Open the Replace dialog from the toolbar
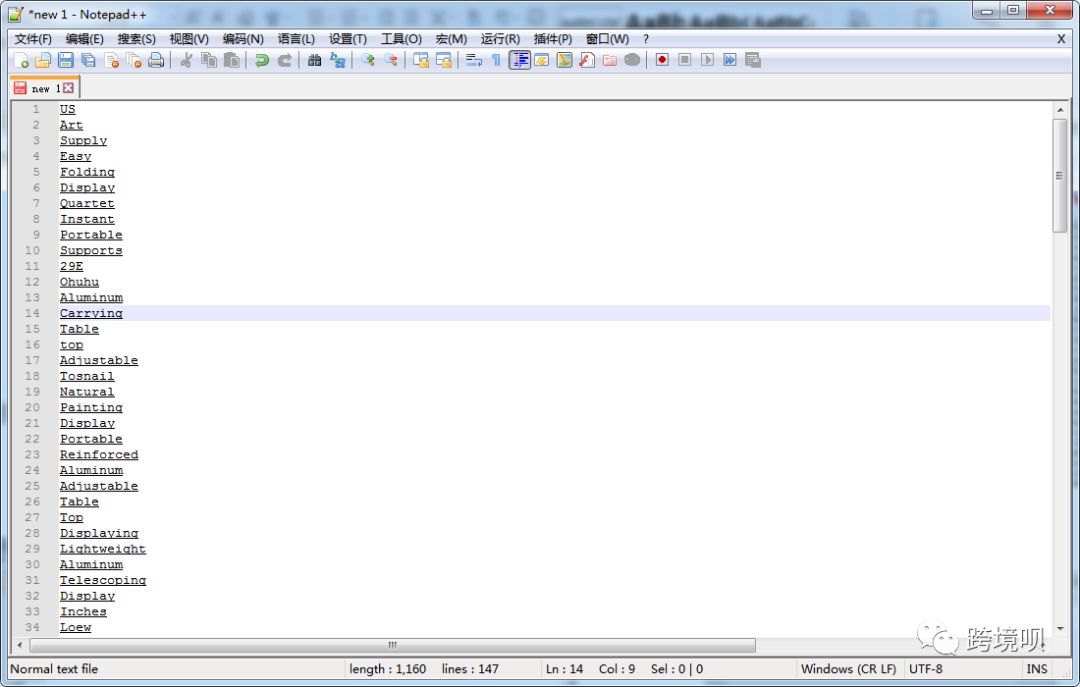The width and height of the screenshot is (1080, 687). pyautogui.click(x=338, y=61)
